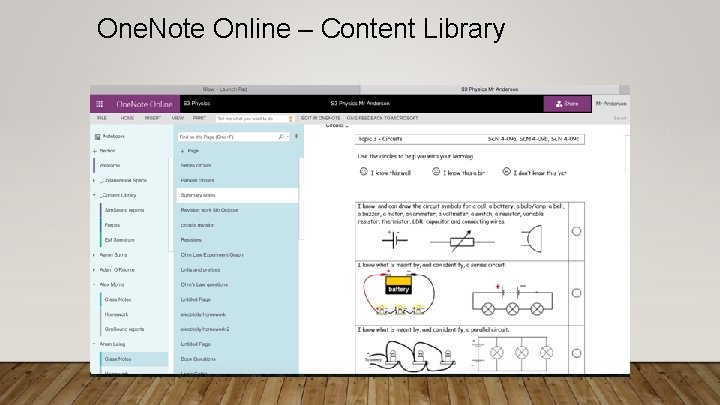Click the Share button
The width and height of the screenshot is (720, 405).
[x=567, y=104]
